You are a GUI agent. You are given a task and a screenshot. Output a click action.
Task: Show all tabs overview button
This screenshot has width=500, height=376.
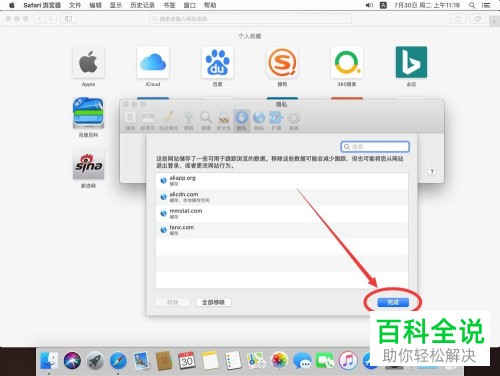pyautogui.click(x=477, y=19)
